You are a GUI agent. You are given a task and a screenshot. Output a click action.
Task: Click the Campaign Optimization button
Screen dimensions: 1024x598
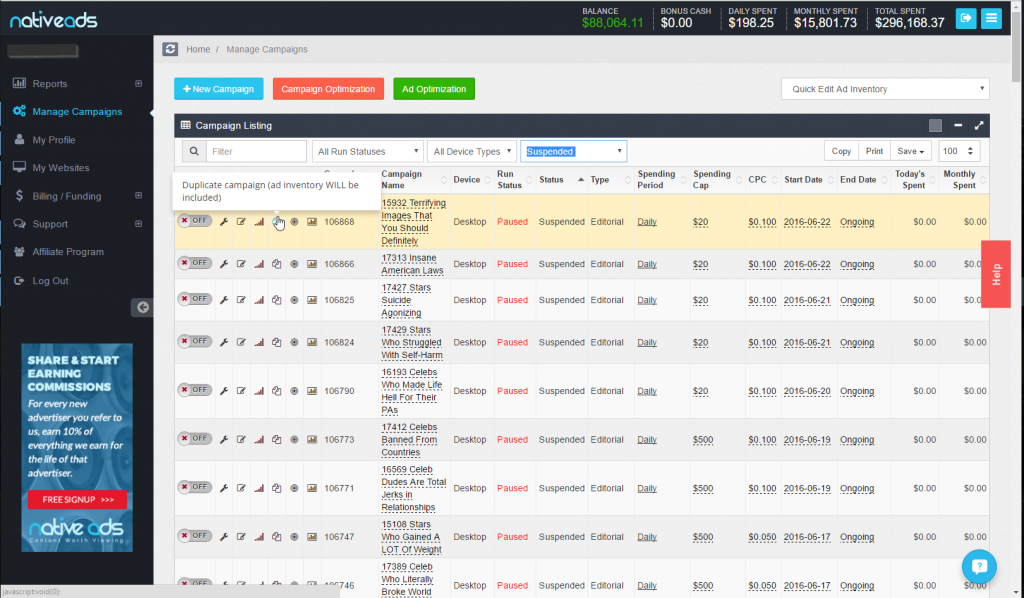pyautogui.click(x=328, y=89)
